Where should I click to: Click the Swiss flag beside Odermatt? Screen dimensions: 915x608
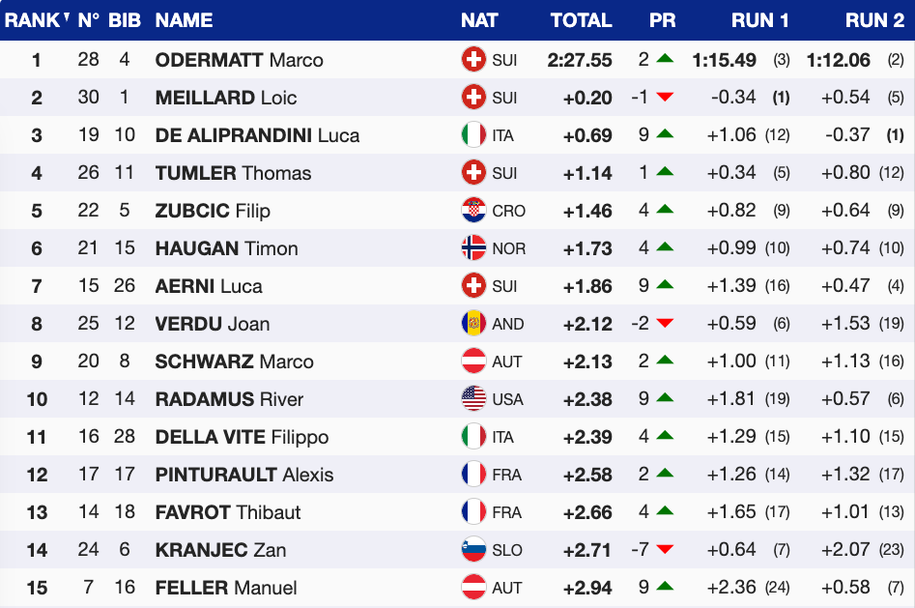click(473, 60)
